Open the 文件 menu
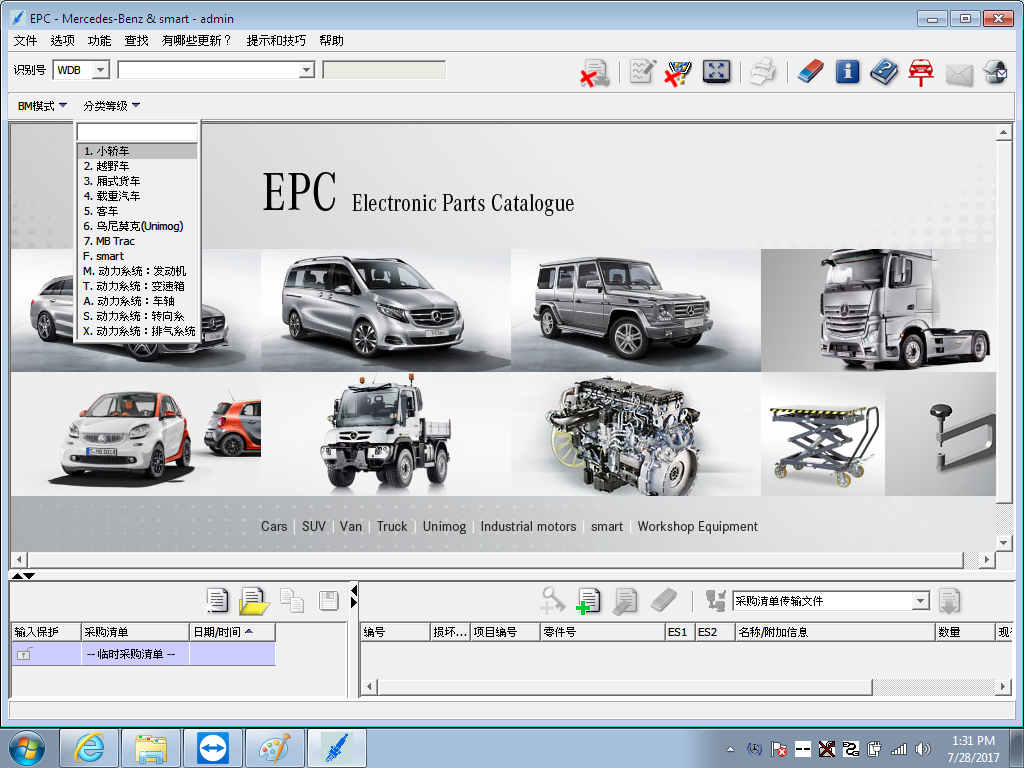 (x=25, y=40)
